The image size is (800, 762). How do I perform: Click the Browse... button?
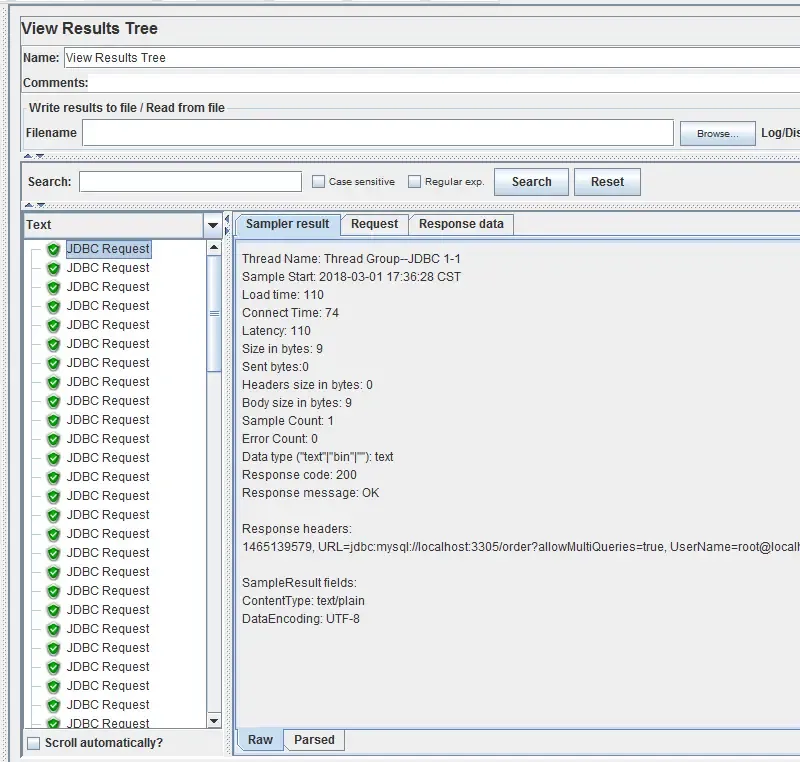click(x=717, y=133)
